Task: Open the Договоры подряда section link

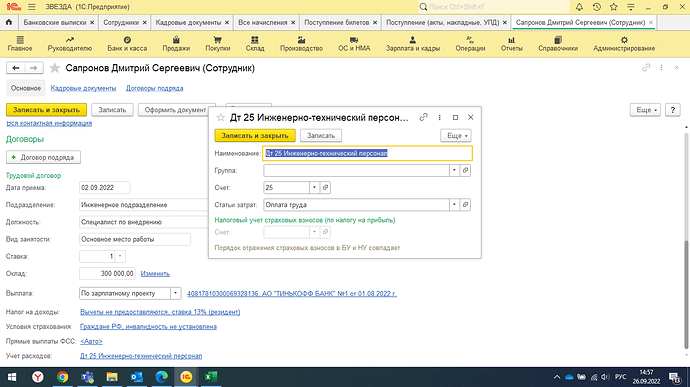Action: pos(154,88)
